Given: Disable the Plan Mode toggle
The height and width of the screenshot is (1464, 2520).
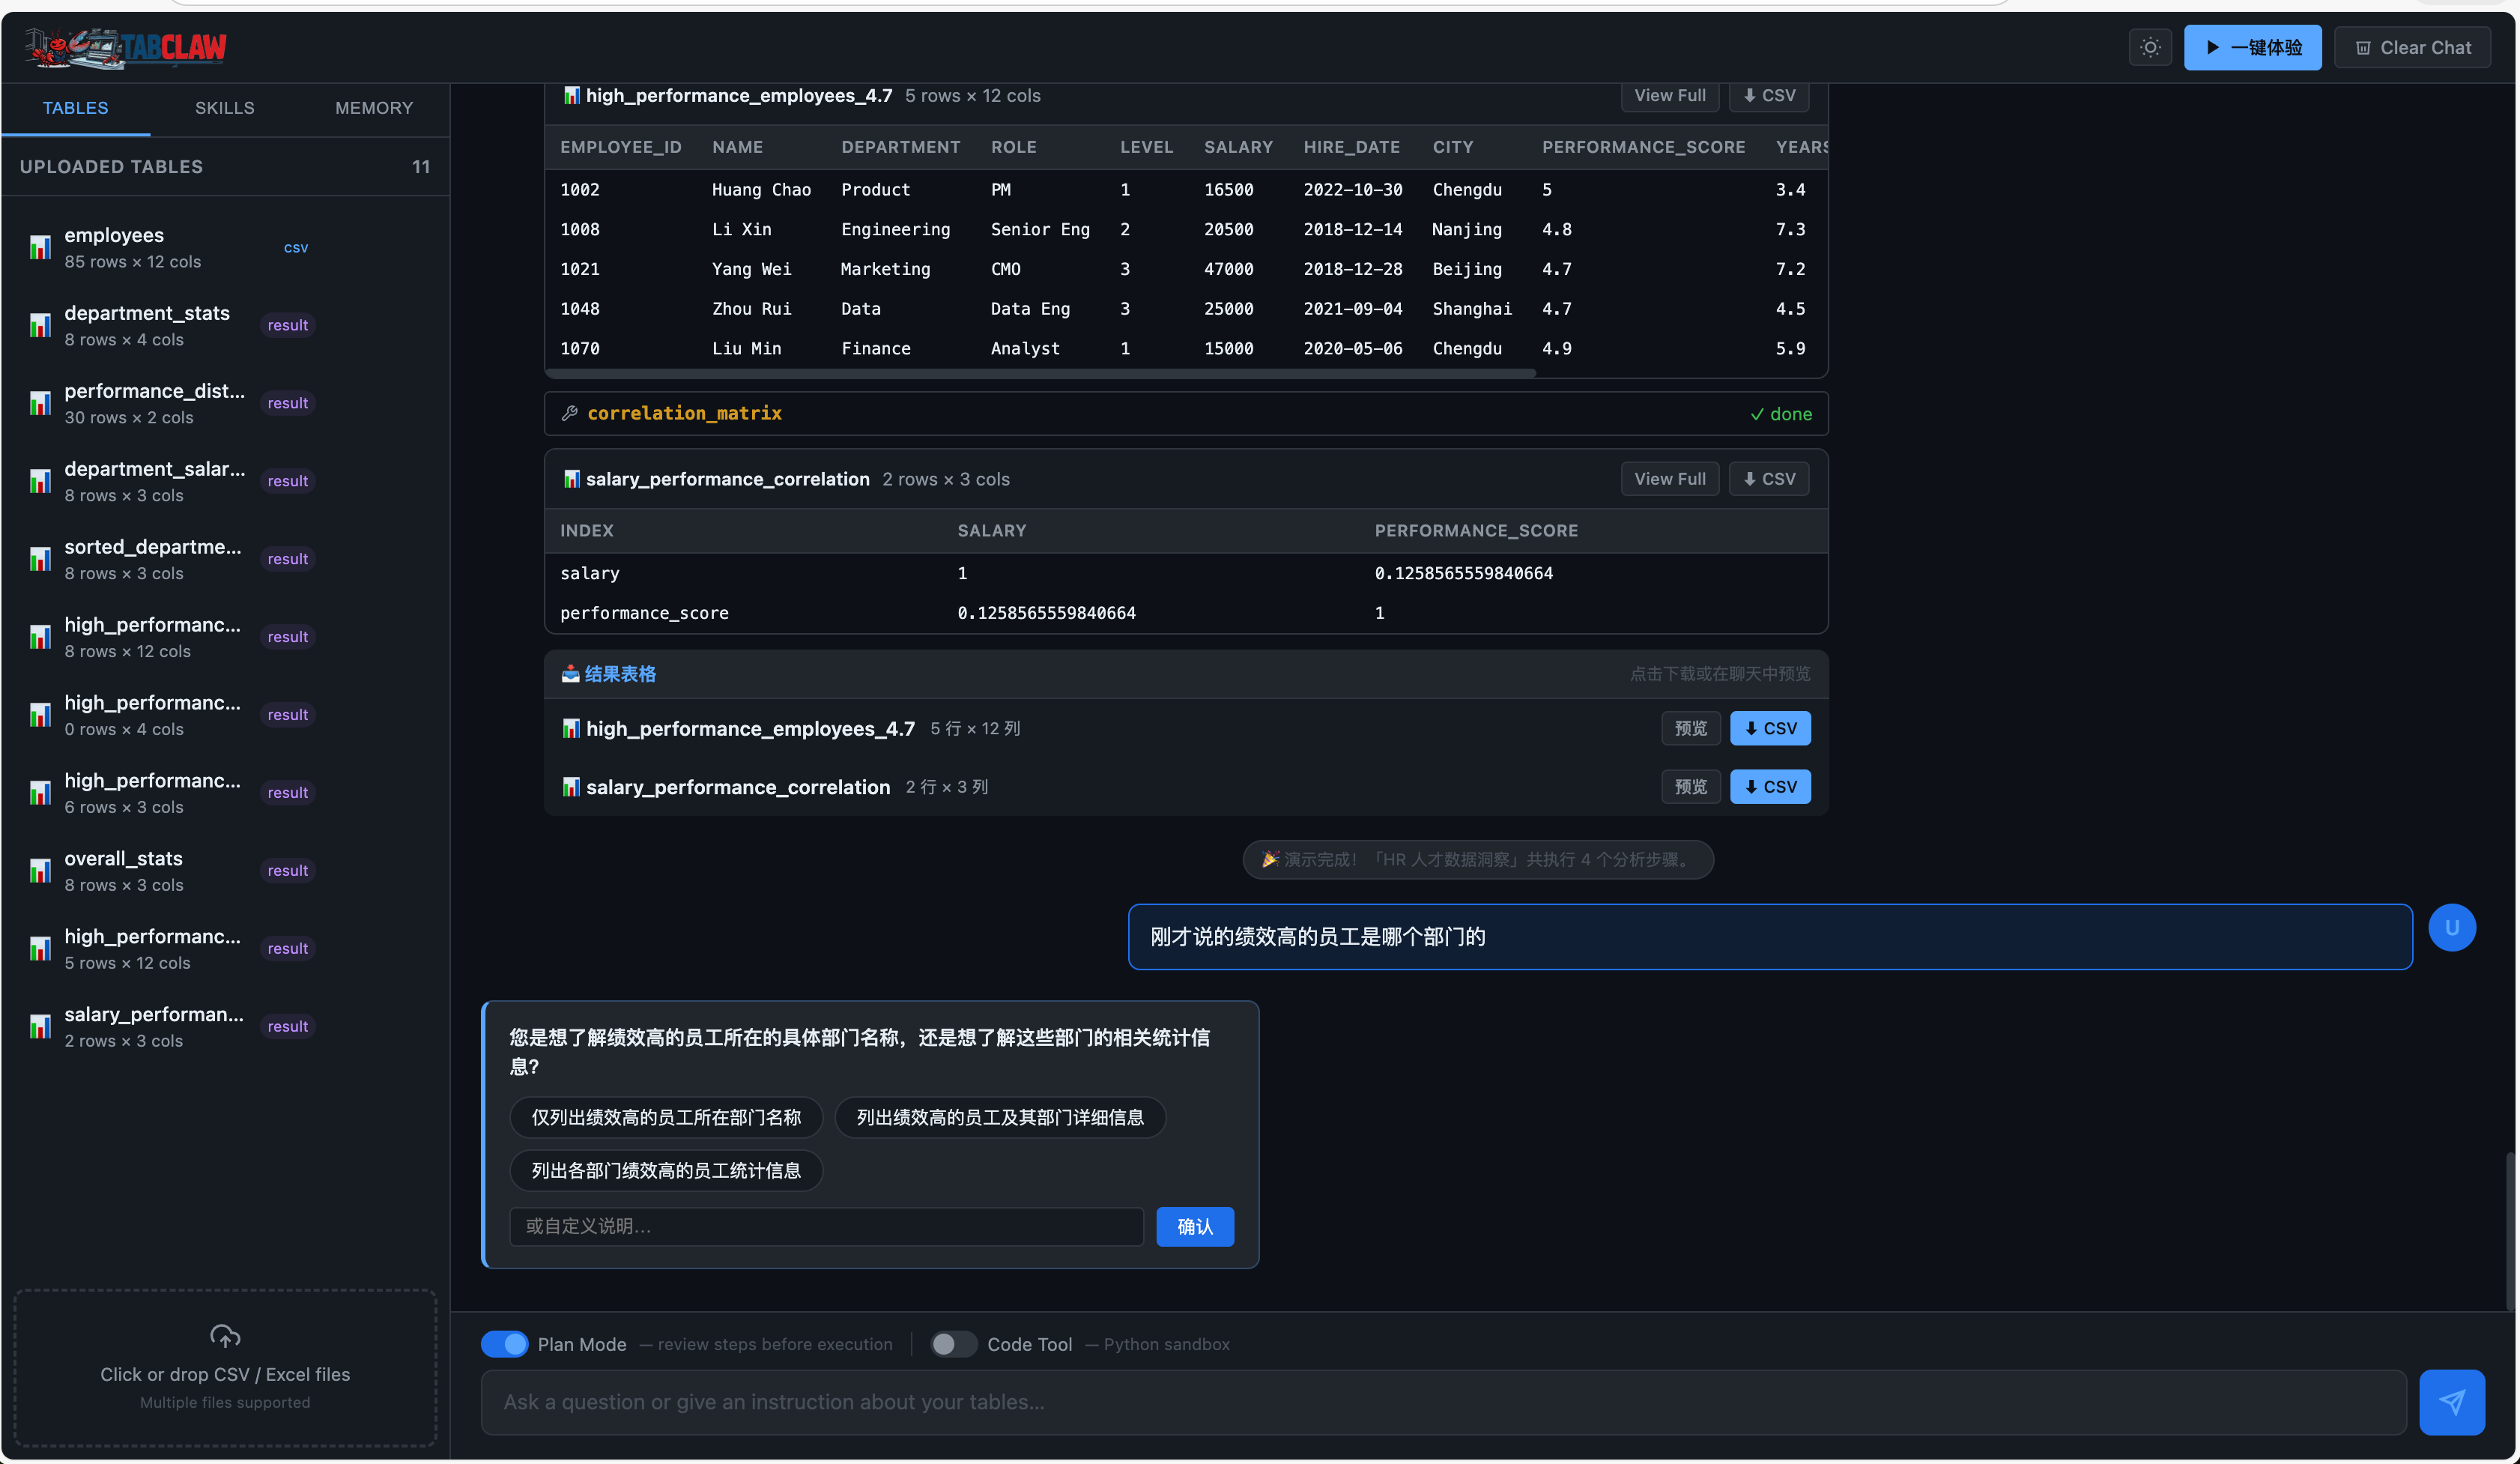Looking at the screenshot, I should [504, 1344].
